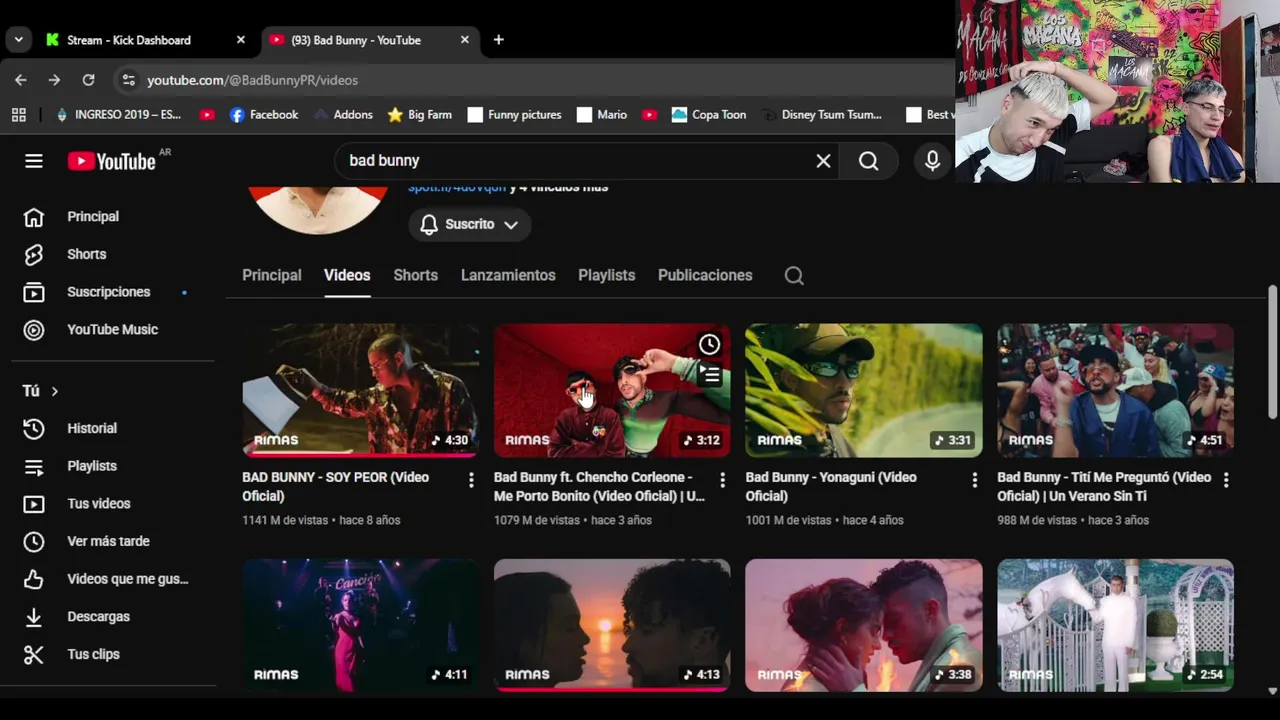
Task: Open browser apps grid bookmark icon
Action: pyautogui.click(x=19, y=115)
